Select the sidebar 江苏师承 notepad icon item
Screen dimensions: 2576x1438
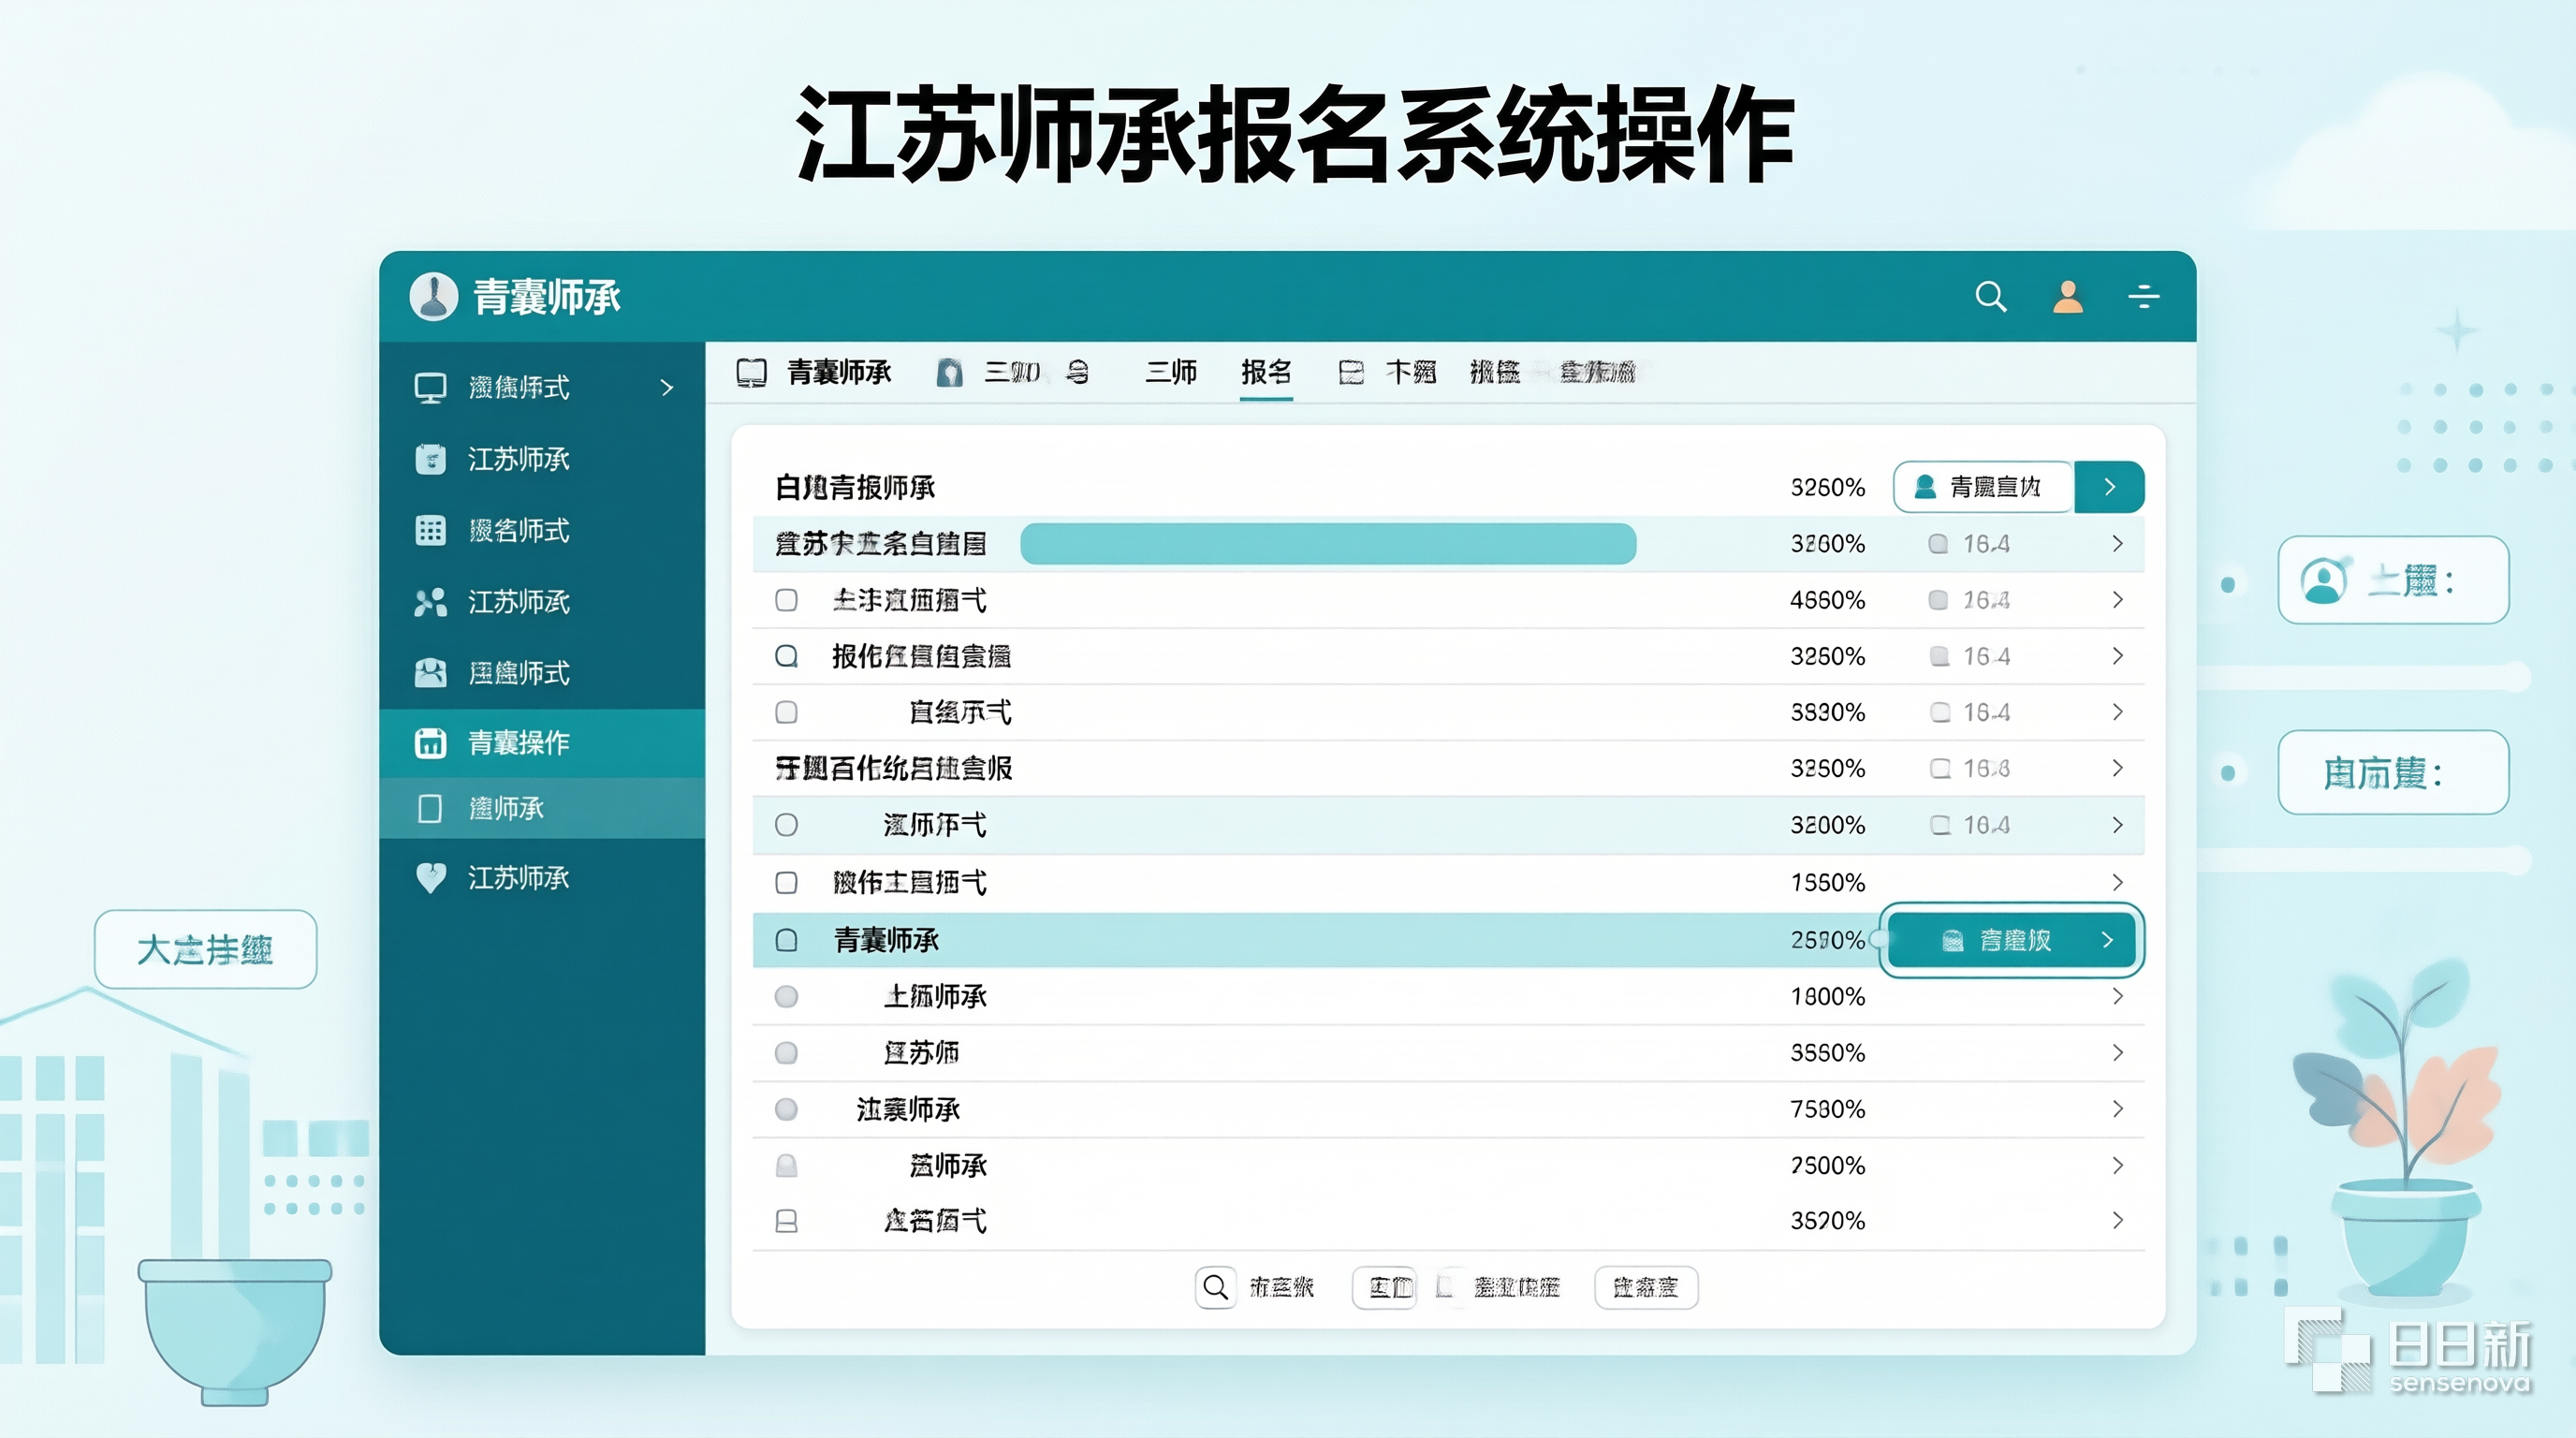(430, 459)
